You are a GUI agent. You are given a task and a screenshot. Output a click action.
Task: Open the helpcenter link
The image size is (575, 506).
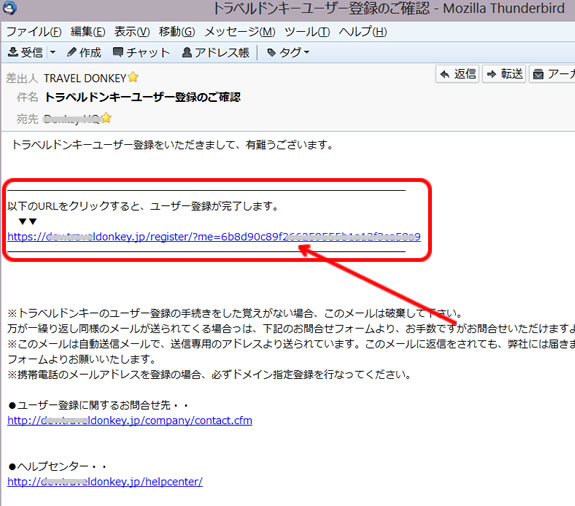coord(105,481)
